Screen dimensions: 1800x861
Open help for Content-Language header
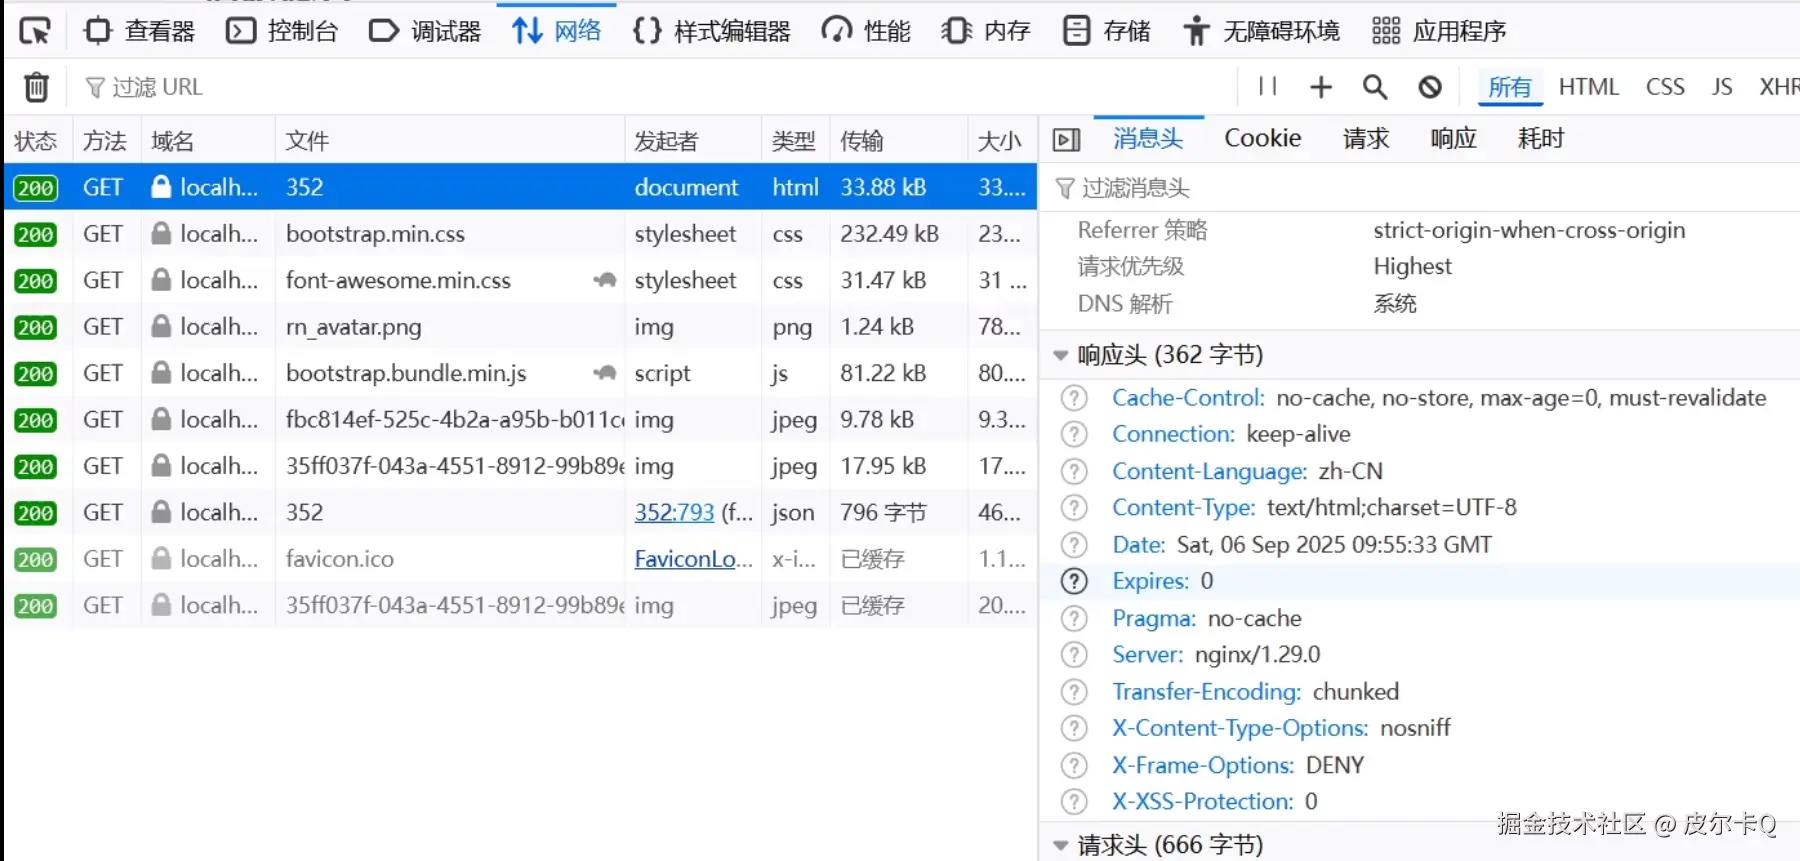point(1074,471)
